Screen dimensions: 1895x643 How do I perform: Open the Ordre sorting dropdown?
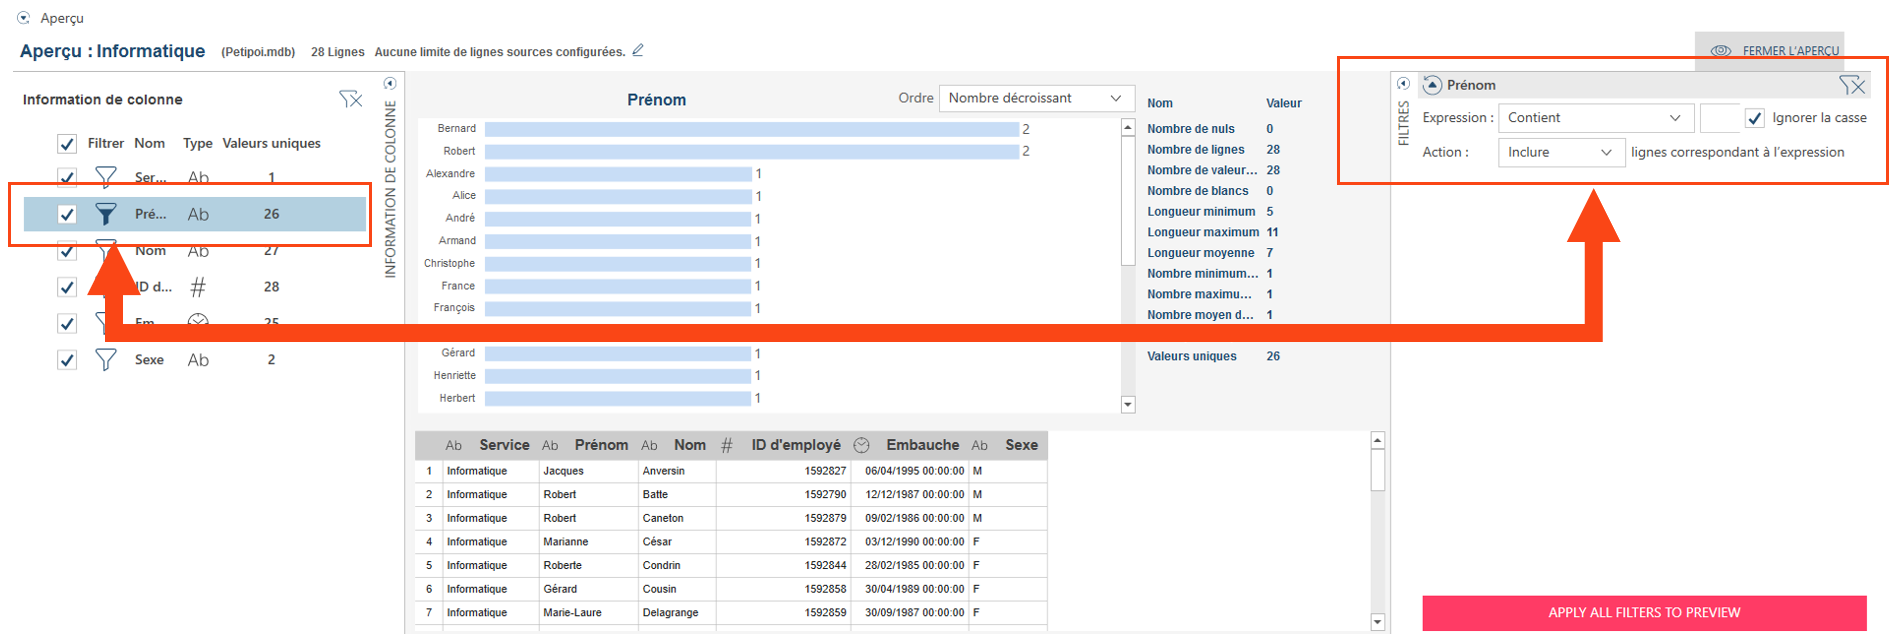point(1036,98)
